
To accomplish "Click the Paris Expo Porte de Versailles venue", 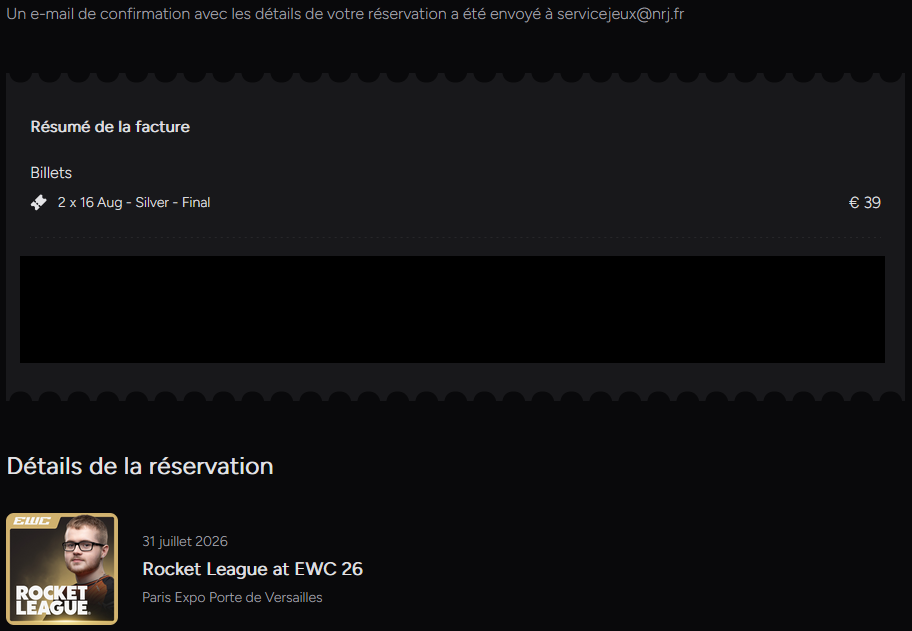I will (232, 597).
